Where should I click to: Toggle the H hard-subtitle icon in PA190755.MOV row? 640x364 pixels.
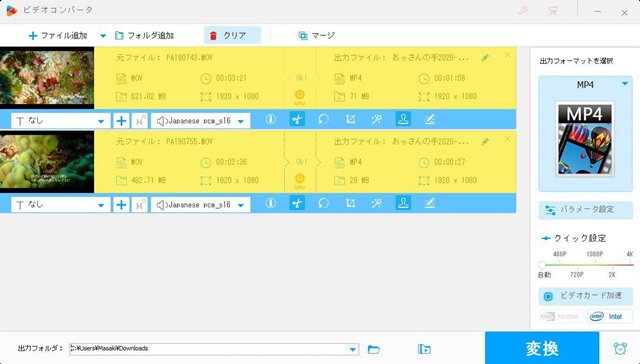coord(139,205)
